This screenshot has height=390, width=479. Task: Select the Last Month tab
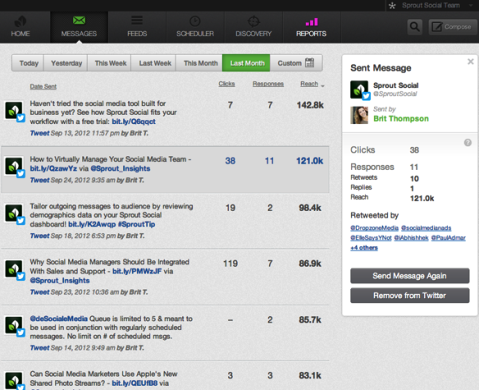pyautogui.click(x=247, y=63)
